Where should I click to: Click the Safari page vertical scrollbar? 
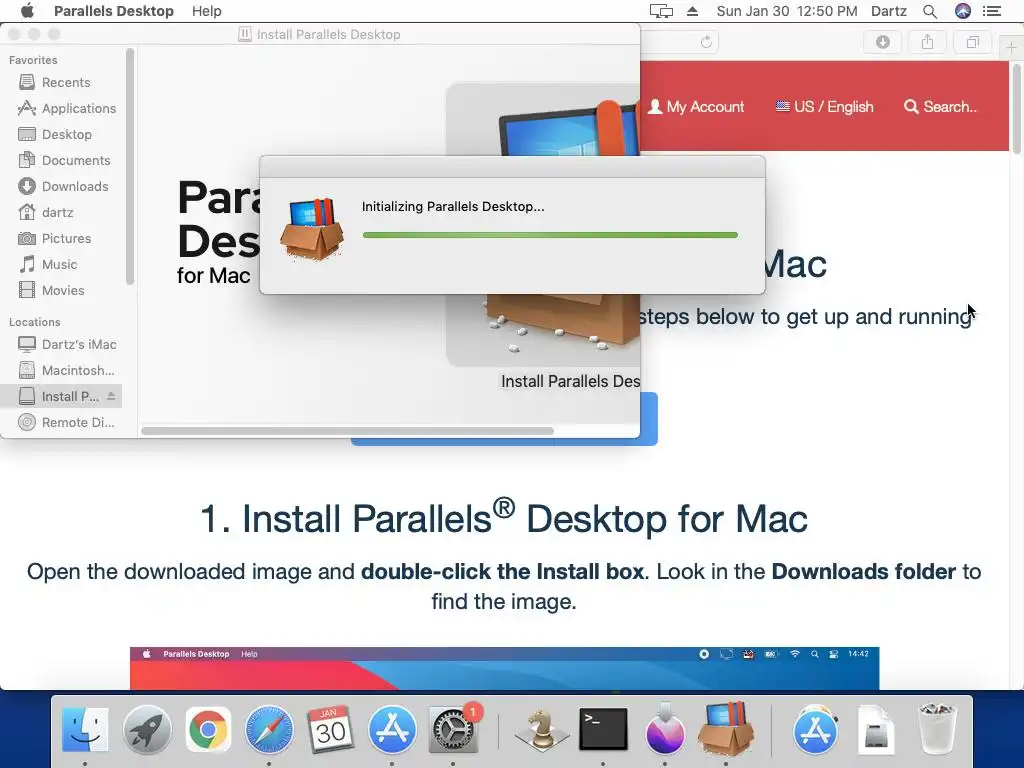tap(1017, 108)
